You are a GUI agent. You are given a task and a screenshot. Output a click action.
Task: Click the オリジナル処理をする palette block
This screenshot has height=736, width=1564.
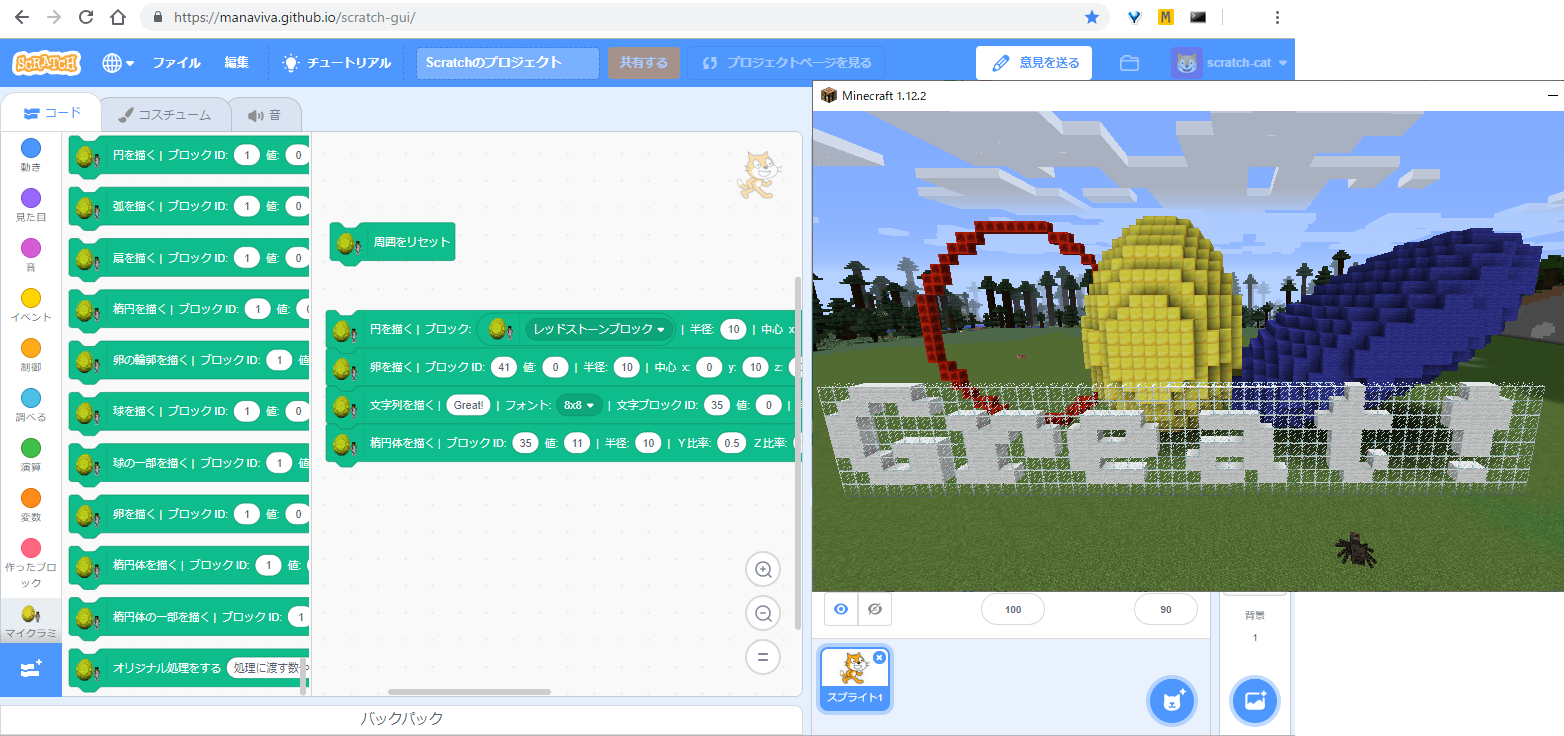(x=188, y=667)
